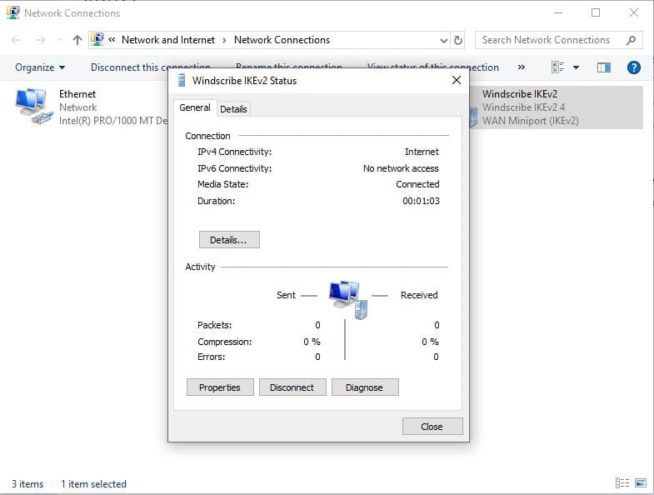Click View status of this connection
The height and width of the screenshot is (495, 654).
(433, 67)
